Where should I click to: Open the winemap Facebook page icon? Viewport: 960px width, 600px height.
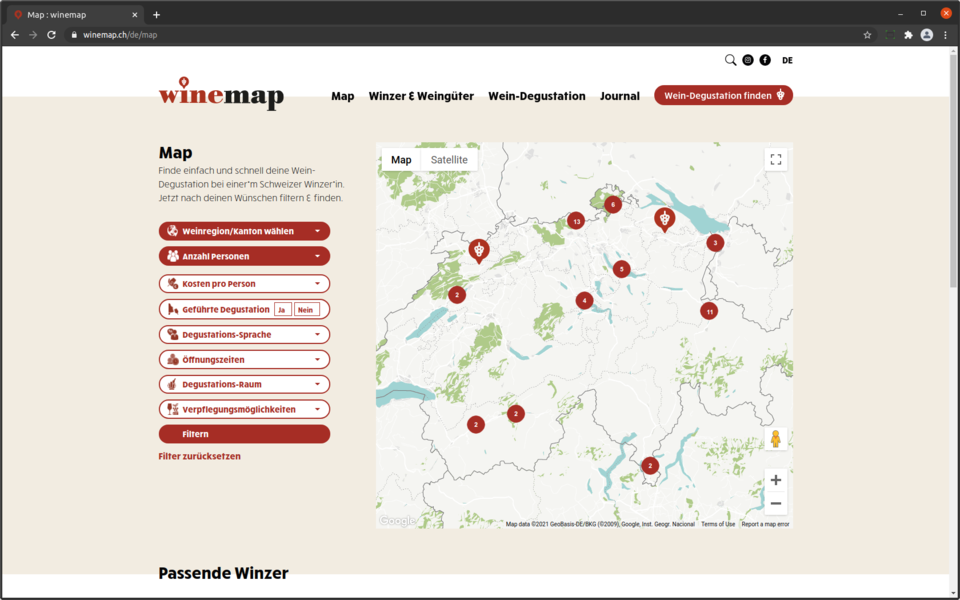tap(765, 60)
